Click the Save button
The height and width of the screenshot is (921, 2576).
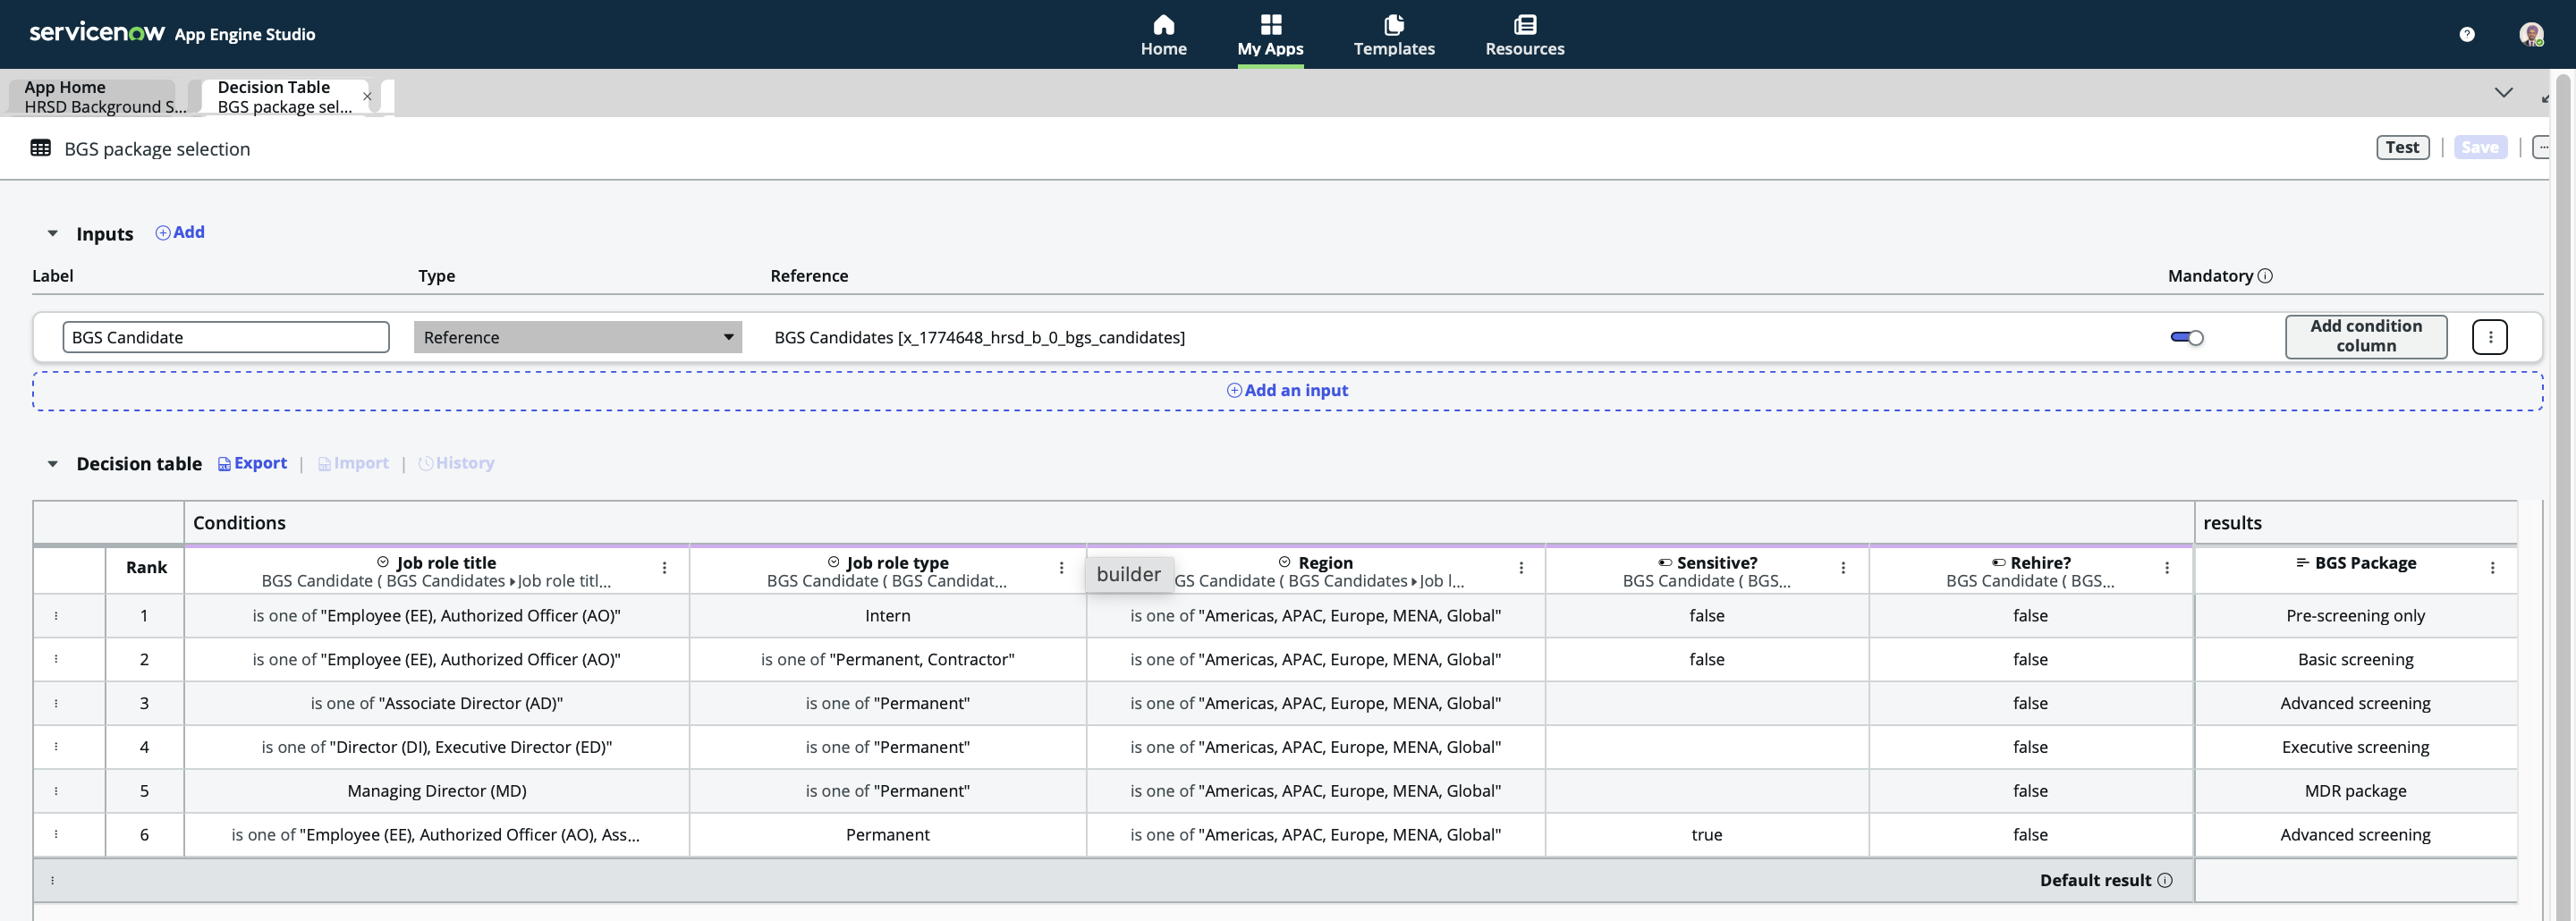2479,147
